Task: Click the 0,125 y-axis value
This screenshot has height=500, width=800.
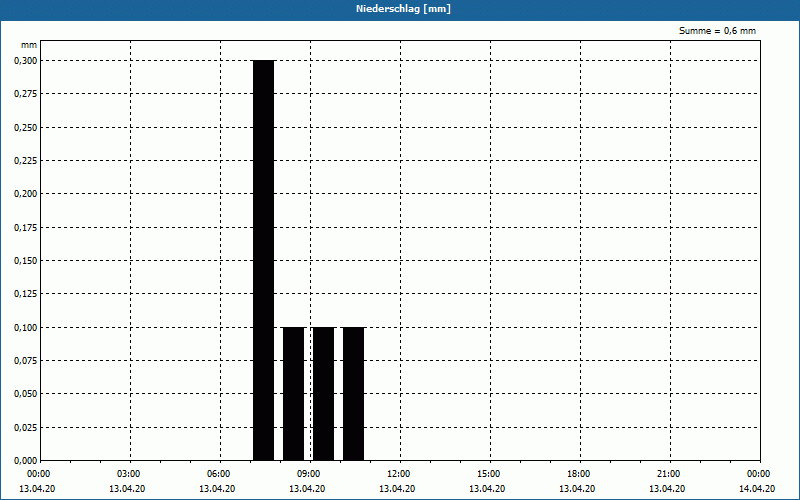Action: pos(26,294)
